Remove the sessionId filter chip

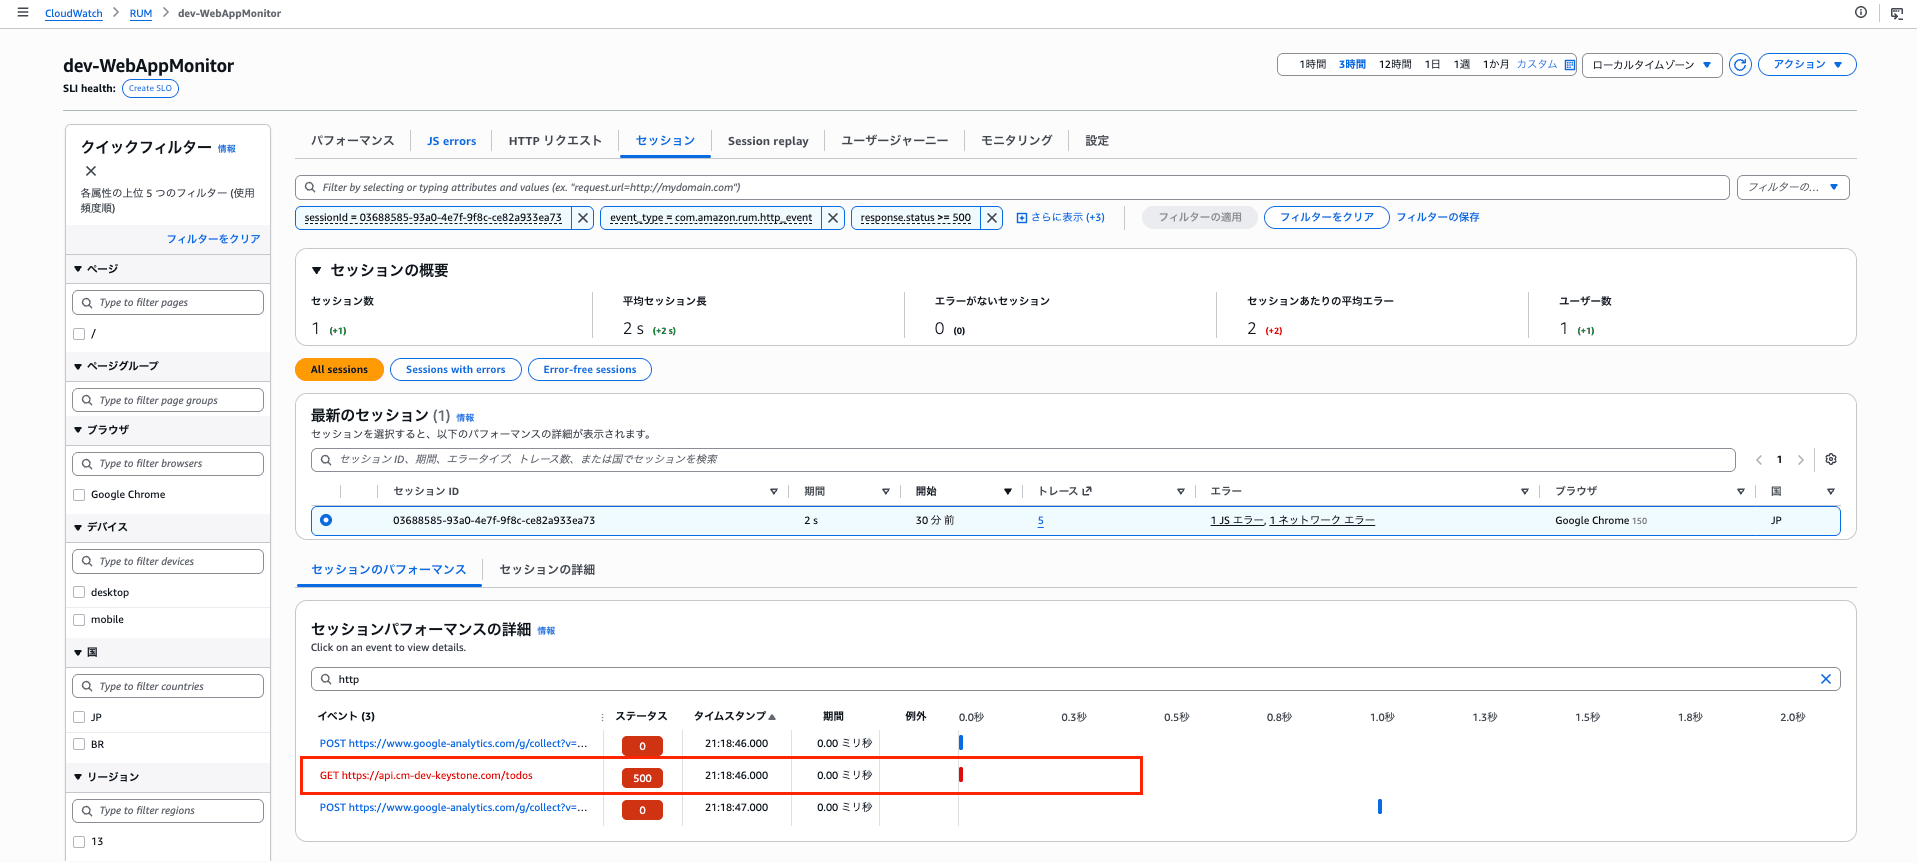point(583,218)
